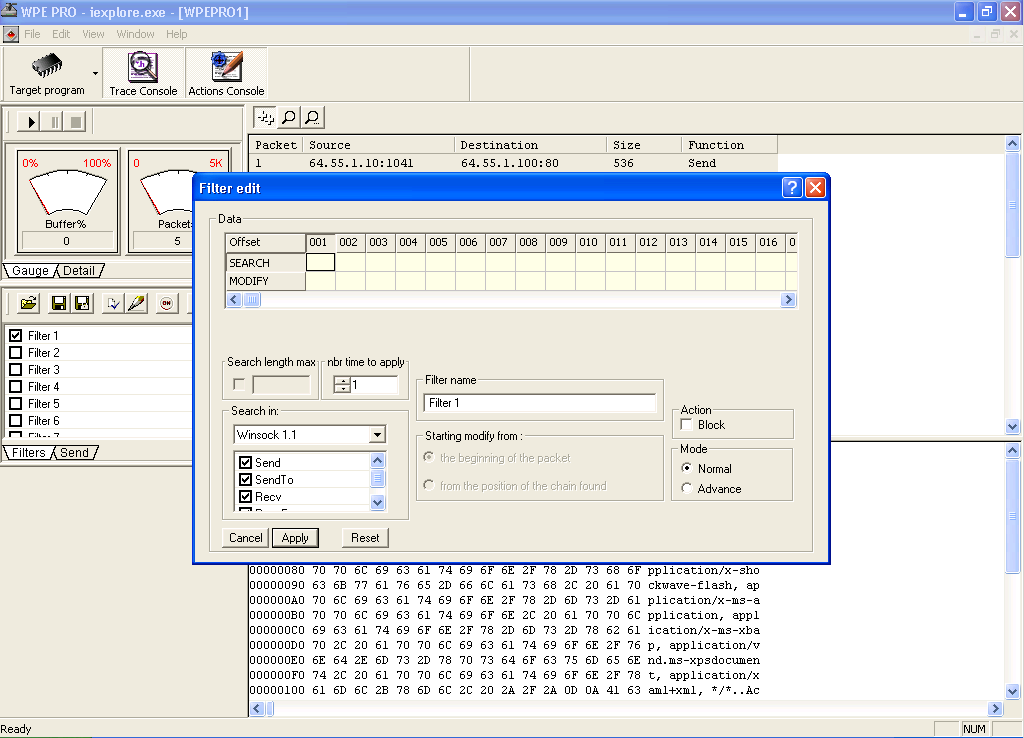Uncheck Recv in Search in list
The width and height of the screenshot is (1024, 738).
[246, 496]
